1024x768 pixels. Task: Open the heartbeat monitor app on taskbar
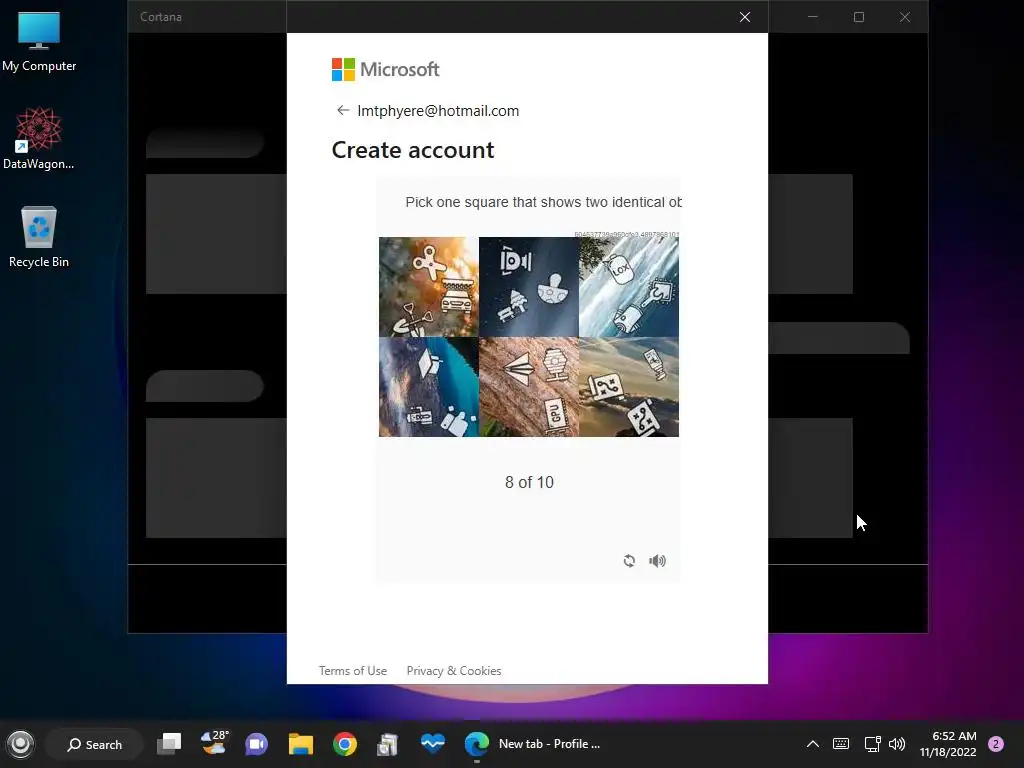(432, 743)
